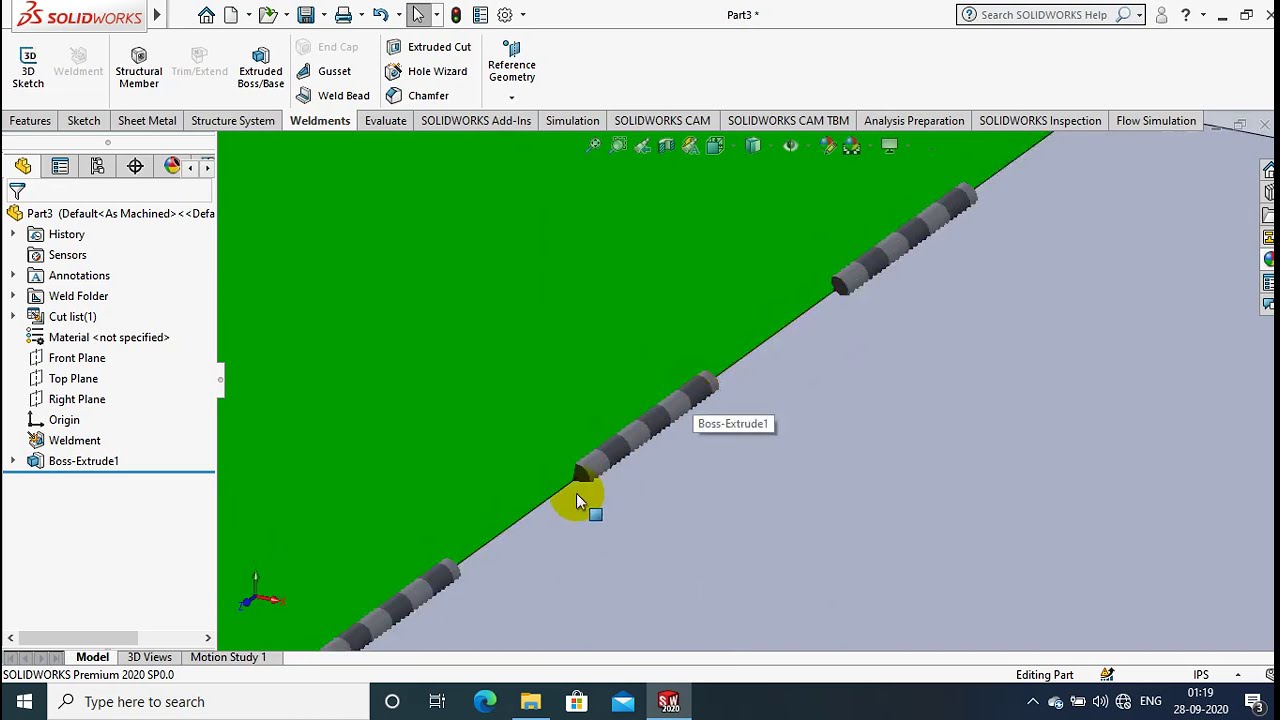Open the SOLIDWORKS CAM tab
Screen dimensions: 1280x720
[x=662, y=121]
